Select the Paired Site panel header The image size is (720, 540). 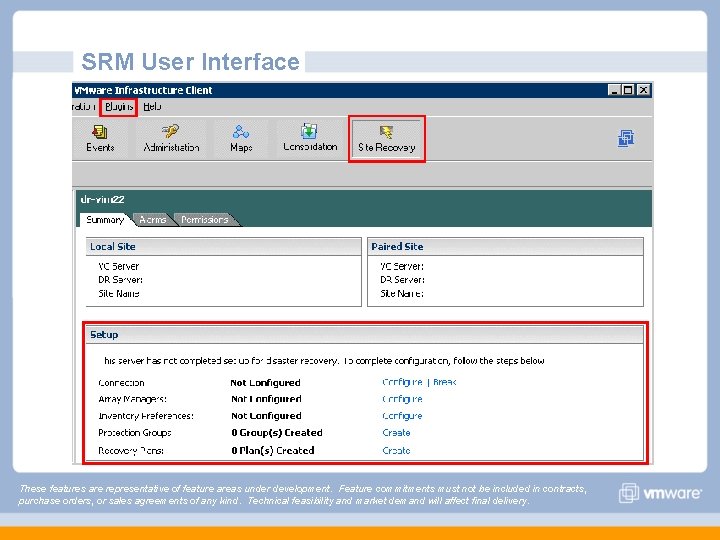pos(506,247)
